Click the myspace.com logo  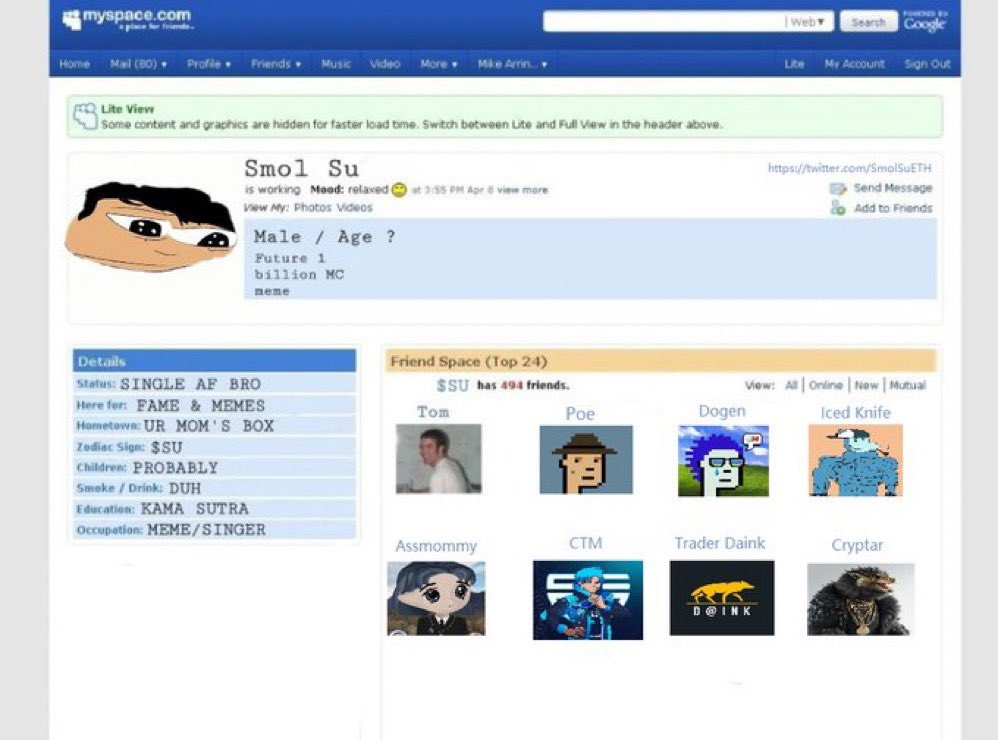point(127,19)
